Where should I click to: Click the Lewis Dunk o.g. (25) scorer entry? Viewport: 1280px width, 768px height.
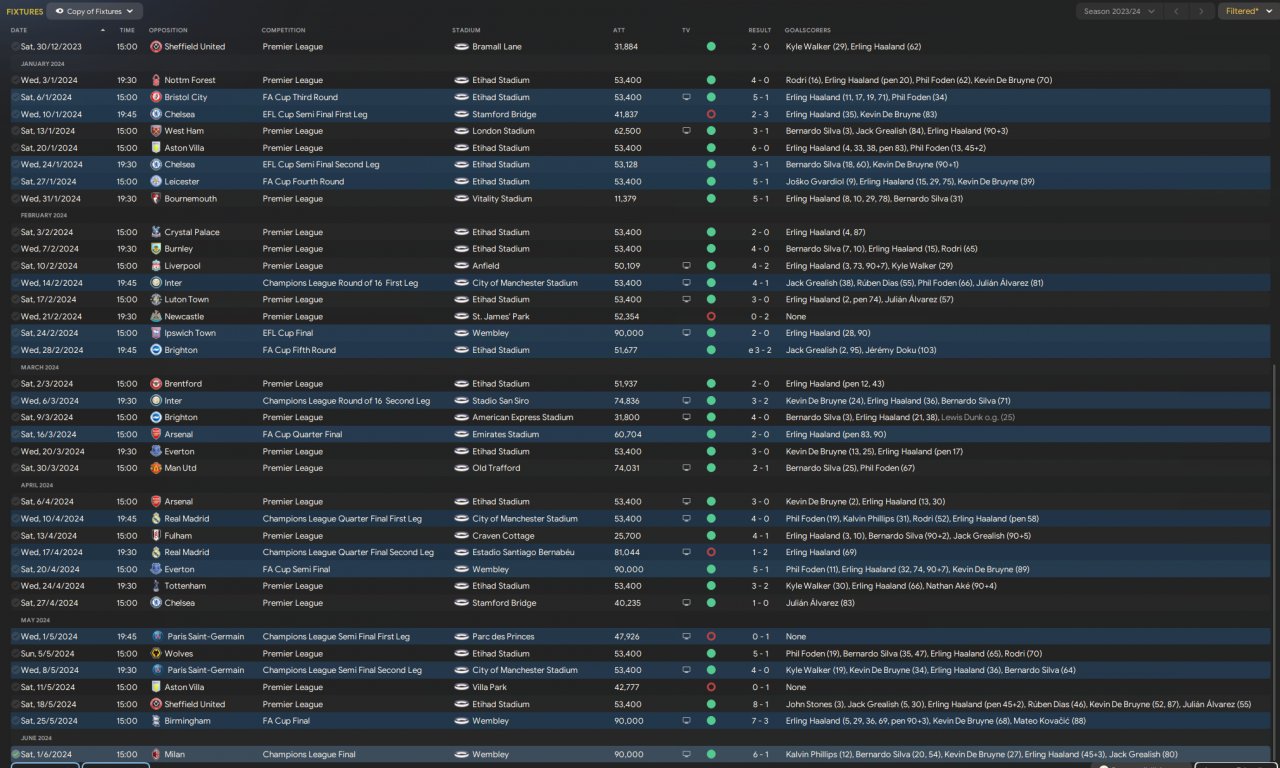tap(978, 417)
